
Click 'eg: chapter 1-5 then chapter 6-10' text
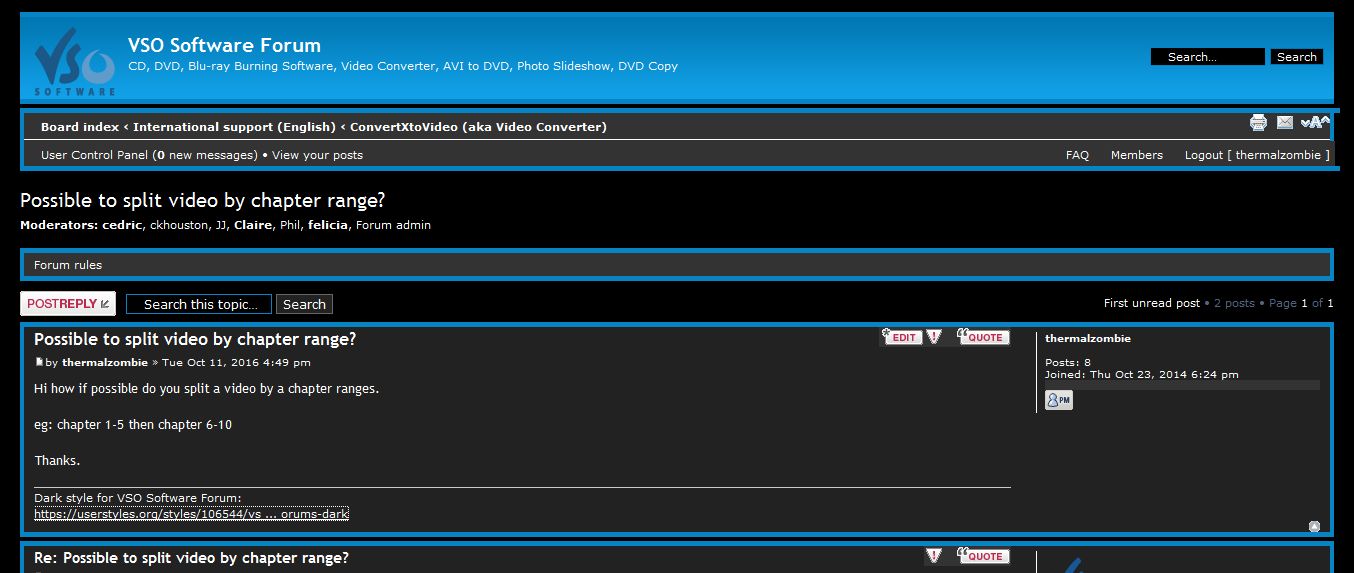tap(133, 424)
